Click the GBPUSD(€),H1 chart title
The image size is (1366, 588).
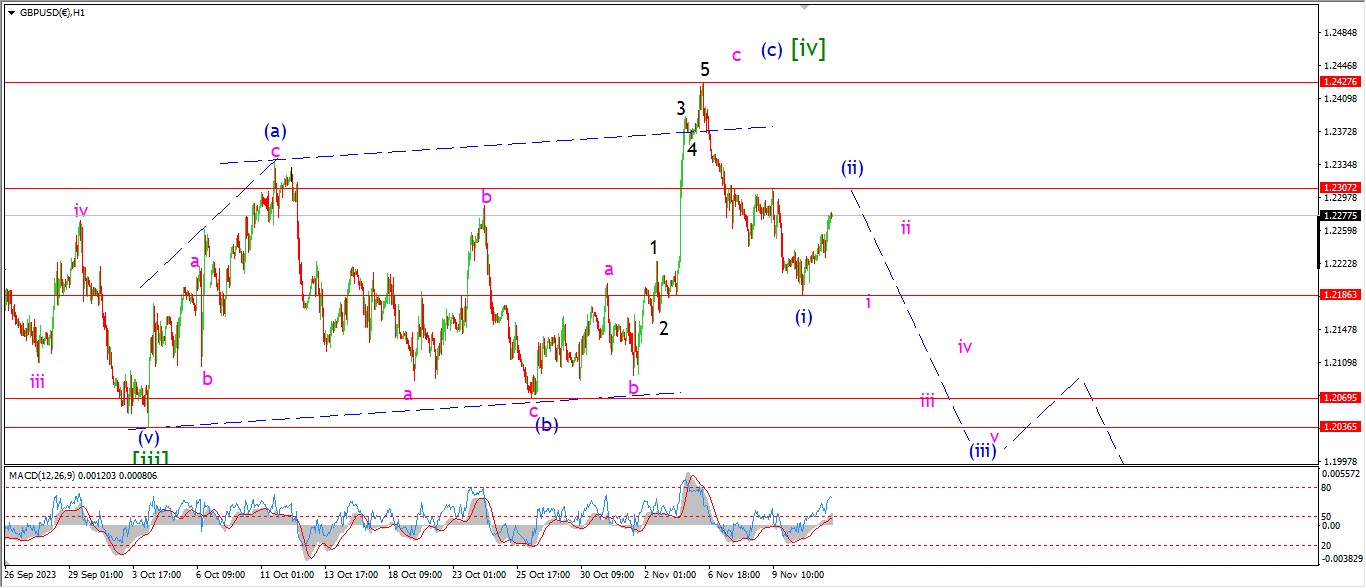pyautogui.click(x=46, y=13)
